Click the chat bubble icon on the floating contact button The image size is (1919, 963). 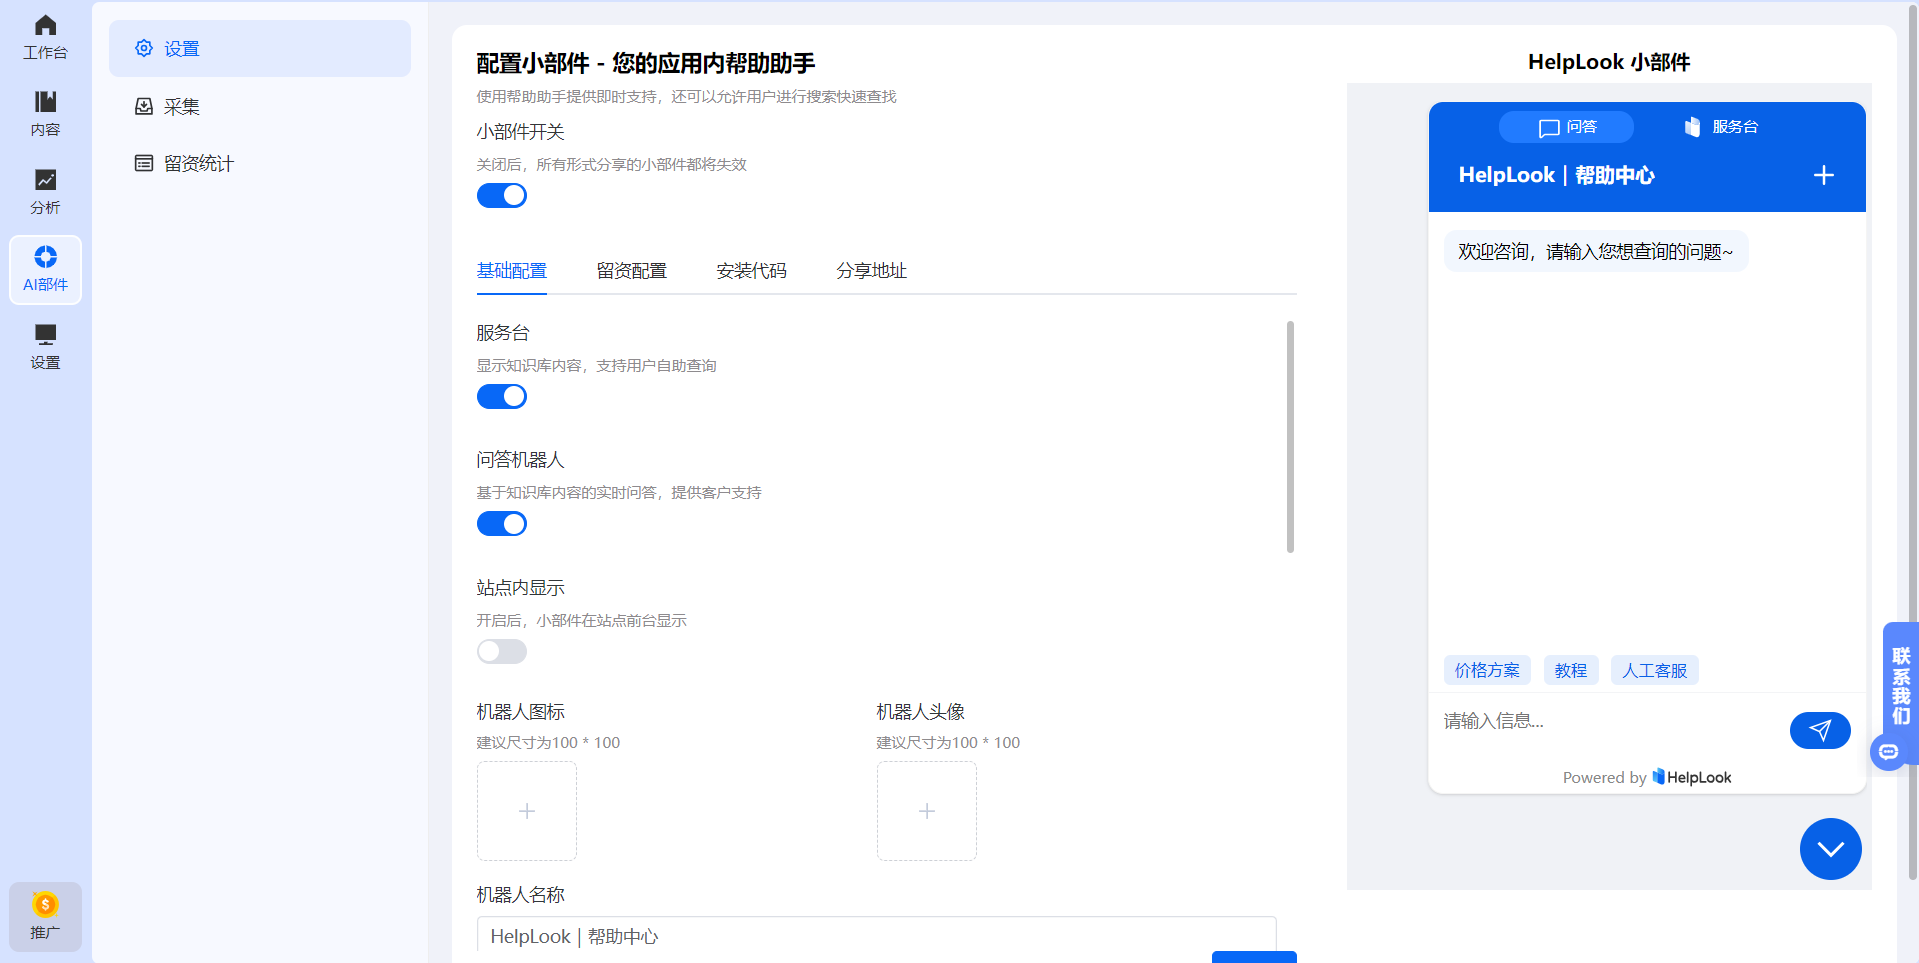[x=1888, y=752]
